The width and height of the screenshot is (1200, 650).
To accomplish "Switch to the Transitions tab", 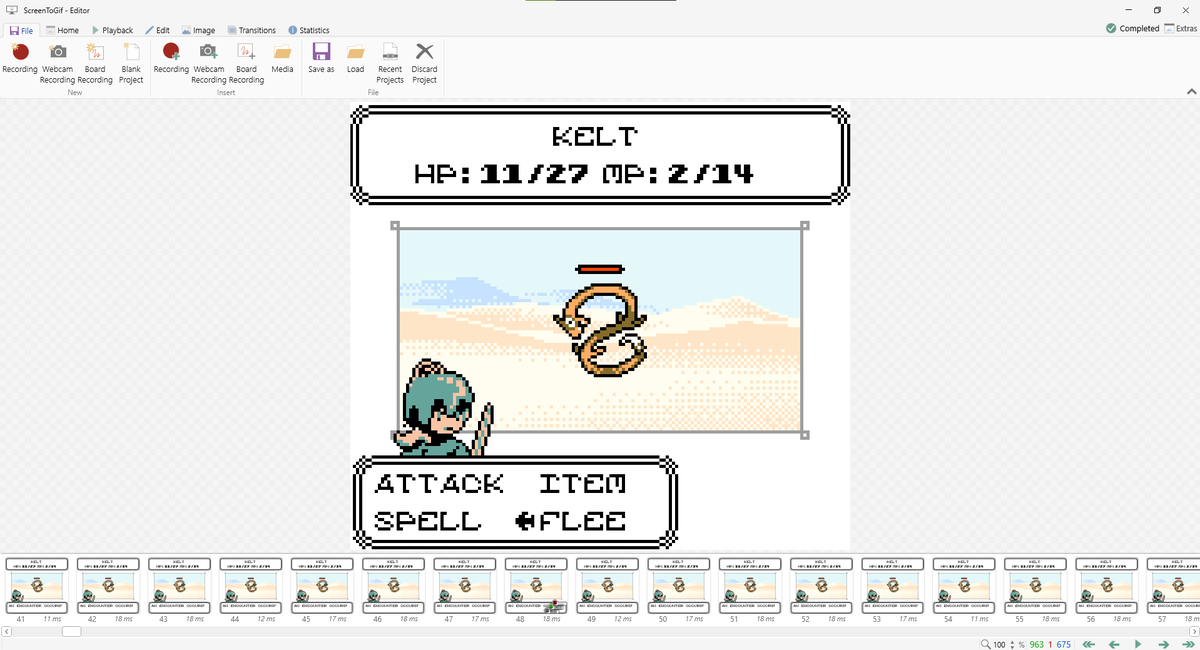I will point(251,30).
